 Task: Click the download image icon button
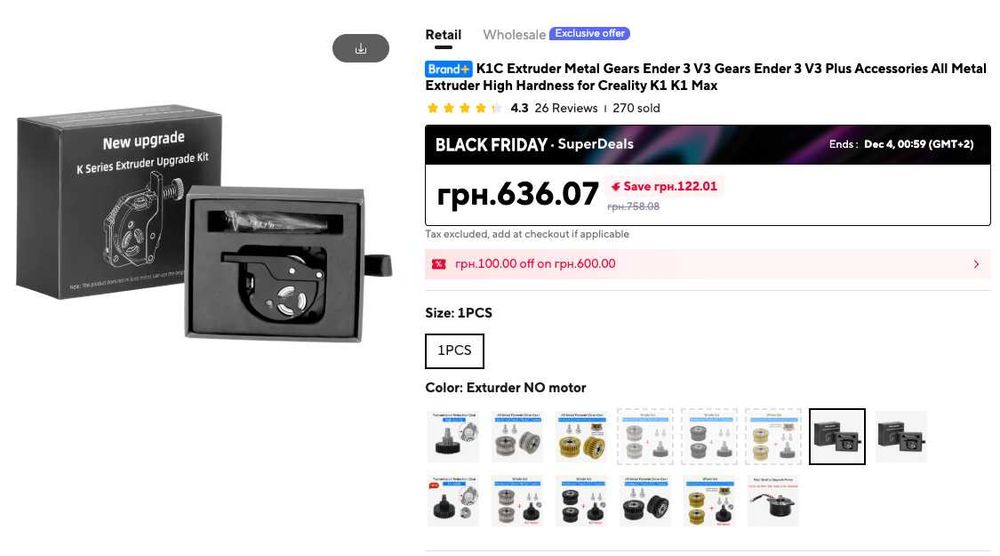pos(360,48)
